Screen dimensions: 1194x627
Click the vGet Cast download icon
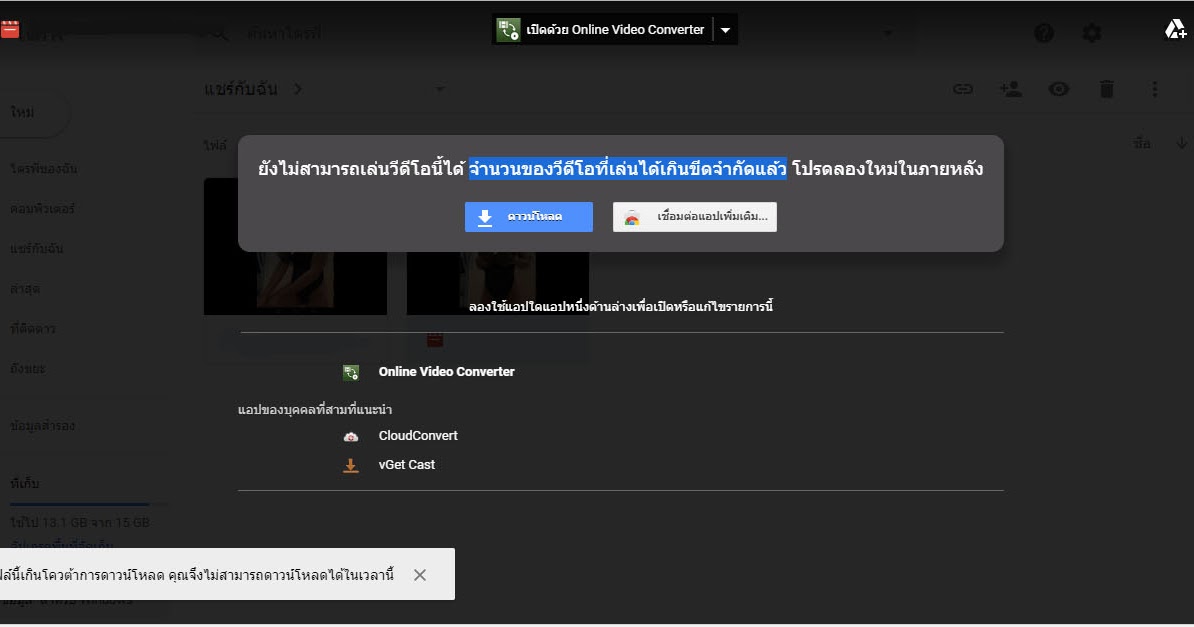[x=350, y=465]
